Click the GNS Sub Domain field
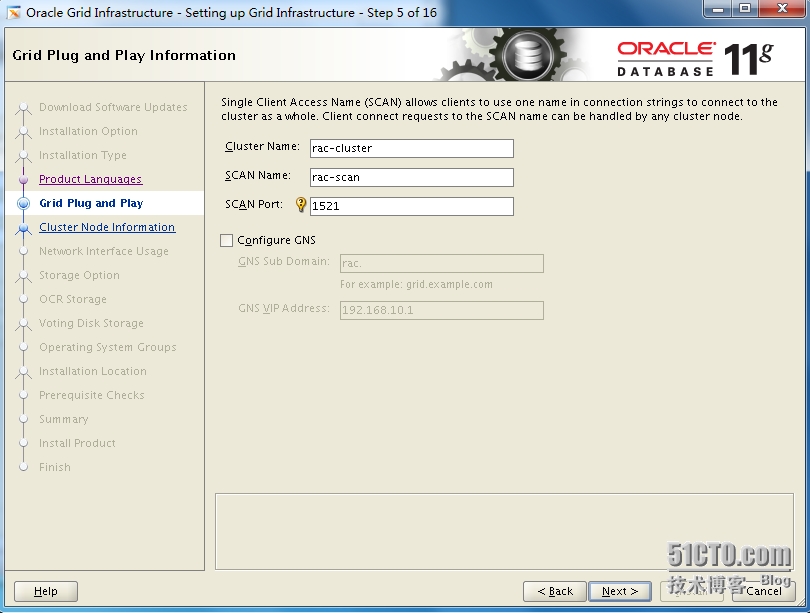 [x=442, y=263]
